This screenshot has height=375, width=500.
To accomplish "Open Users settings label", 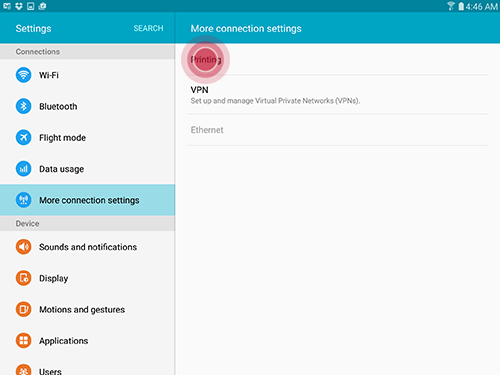I will (50, 371).
